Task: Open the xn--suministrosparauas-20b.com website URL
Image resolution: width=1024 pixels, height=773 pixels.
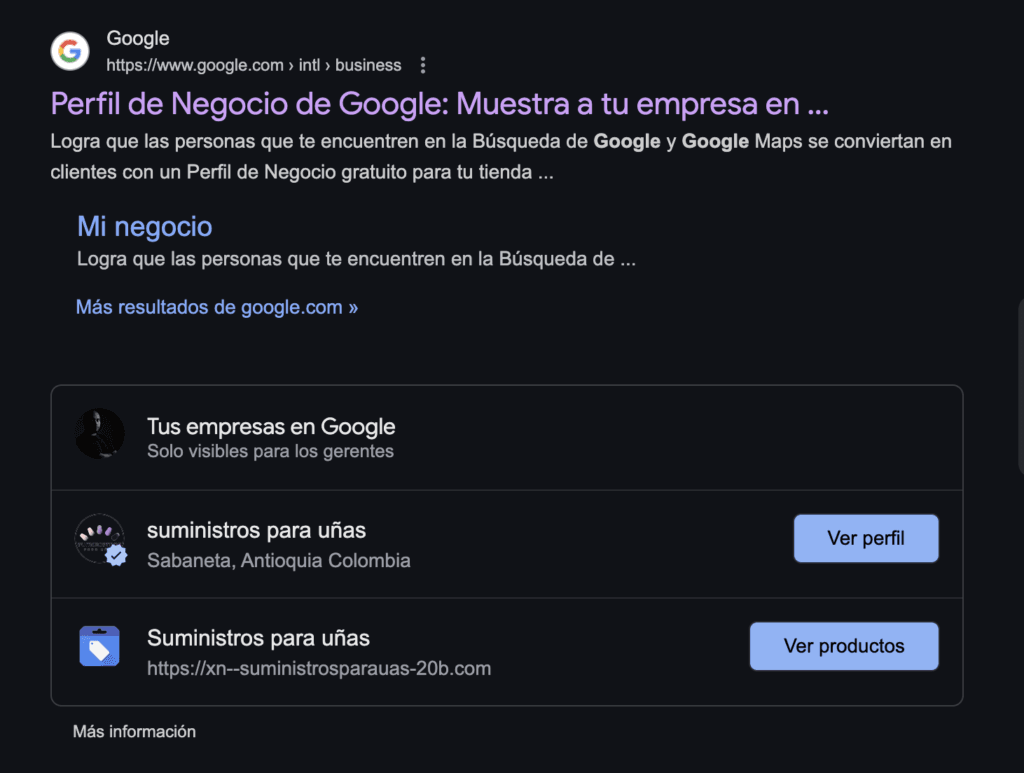Action: 318,668
